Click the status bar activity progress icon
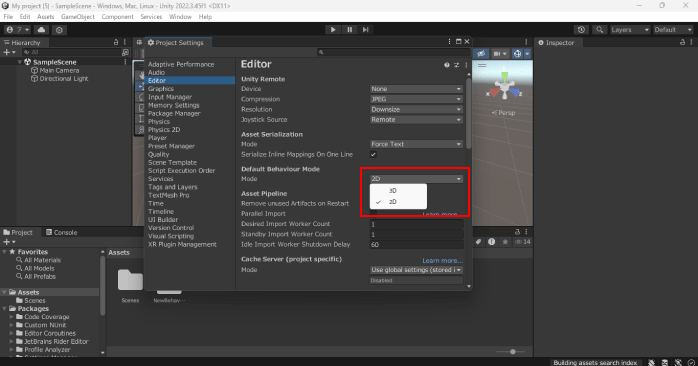This screenshot has height=366, width=698. (691, 362)
